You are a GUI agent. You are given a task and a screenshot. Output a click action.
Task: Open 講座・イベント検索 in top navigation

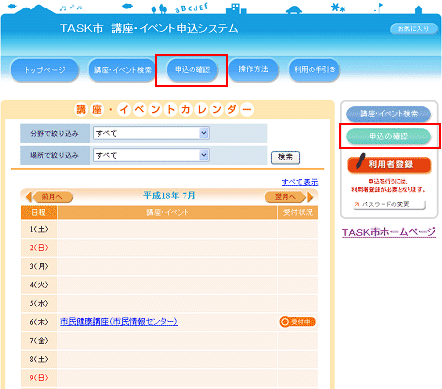[122, 70]
